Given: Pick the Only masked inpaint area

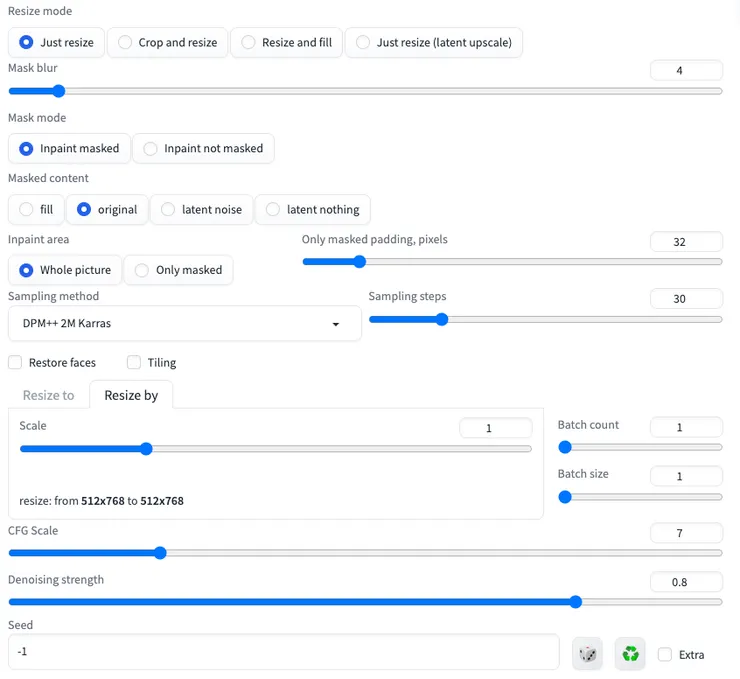Looking at the screenshot, I should pos(178,270).
